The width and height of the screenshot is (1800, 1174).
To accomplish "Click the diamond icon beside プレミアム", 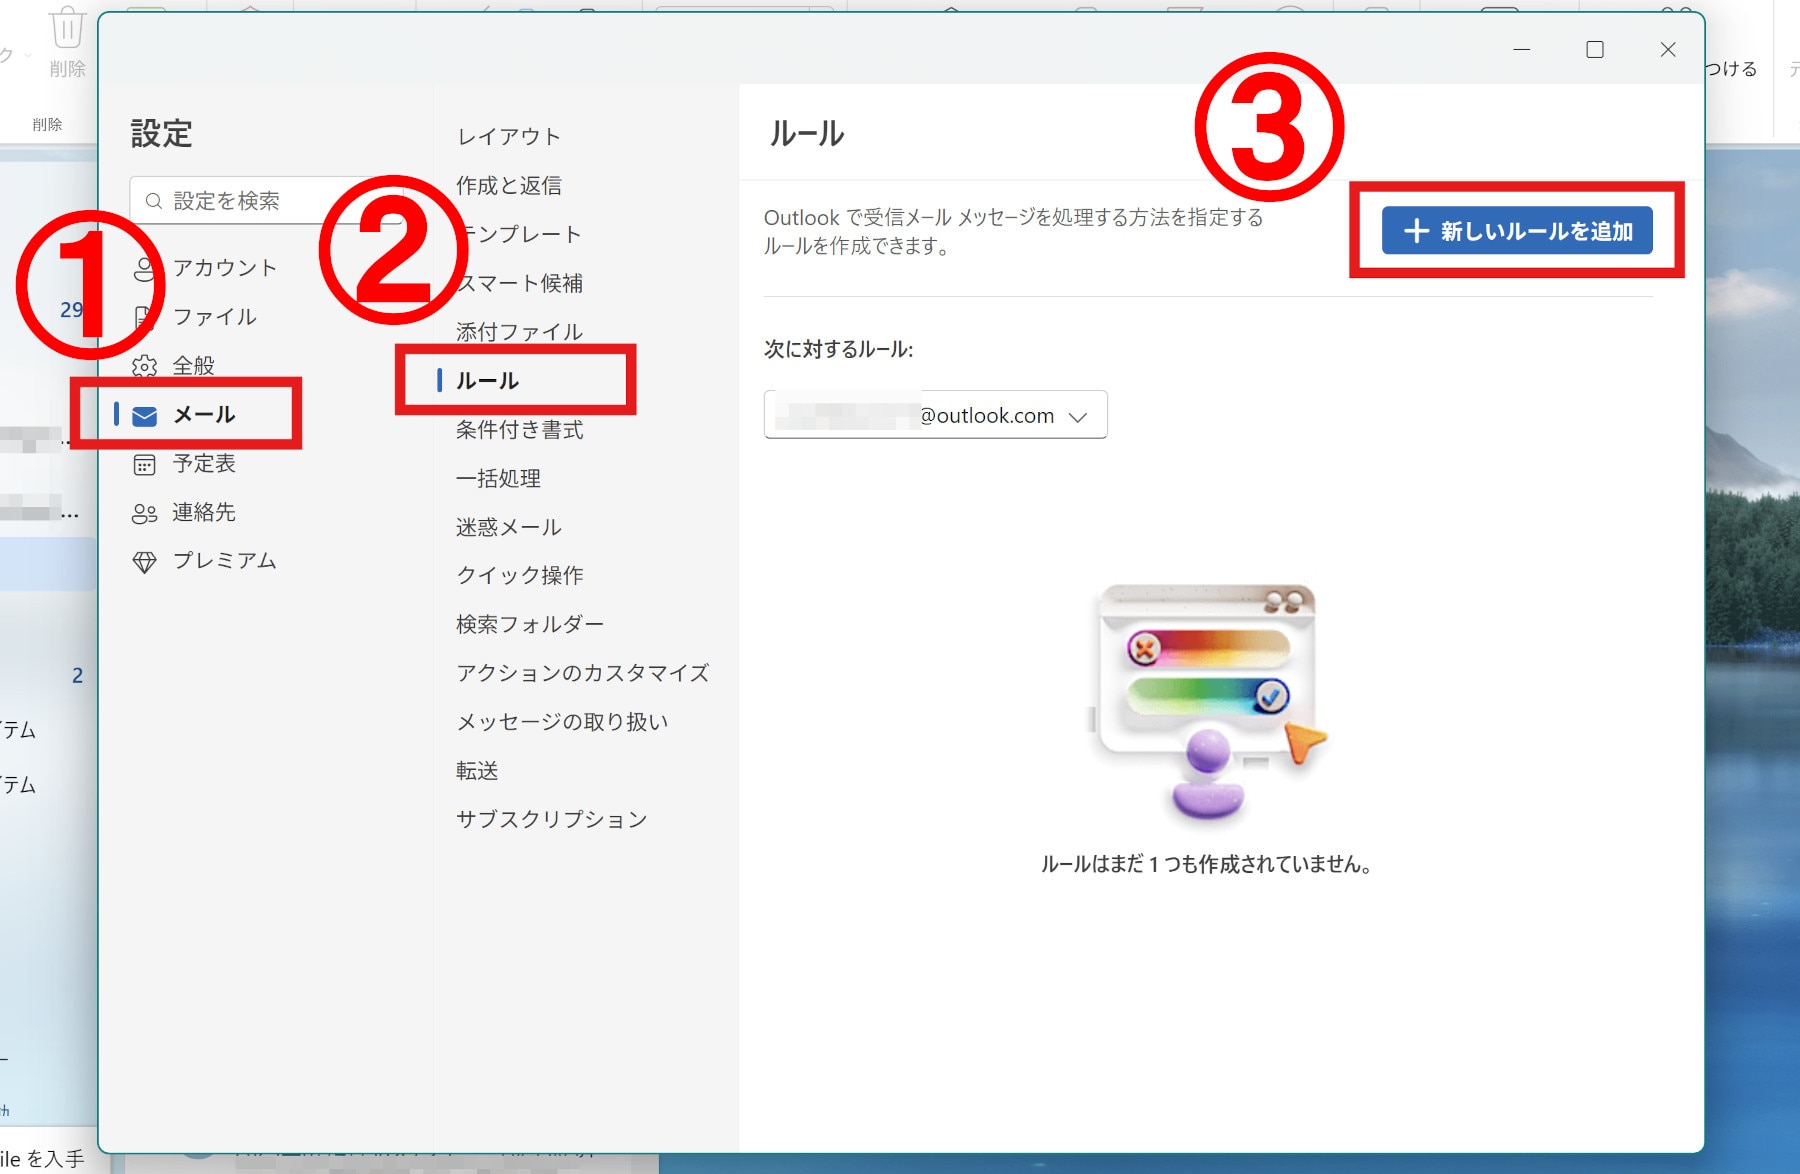I will [145, 562].
